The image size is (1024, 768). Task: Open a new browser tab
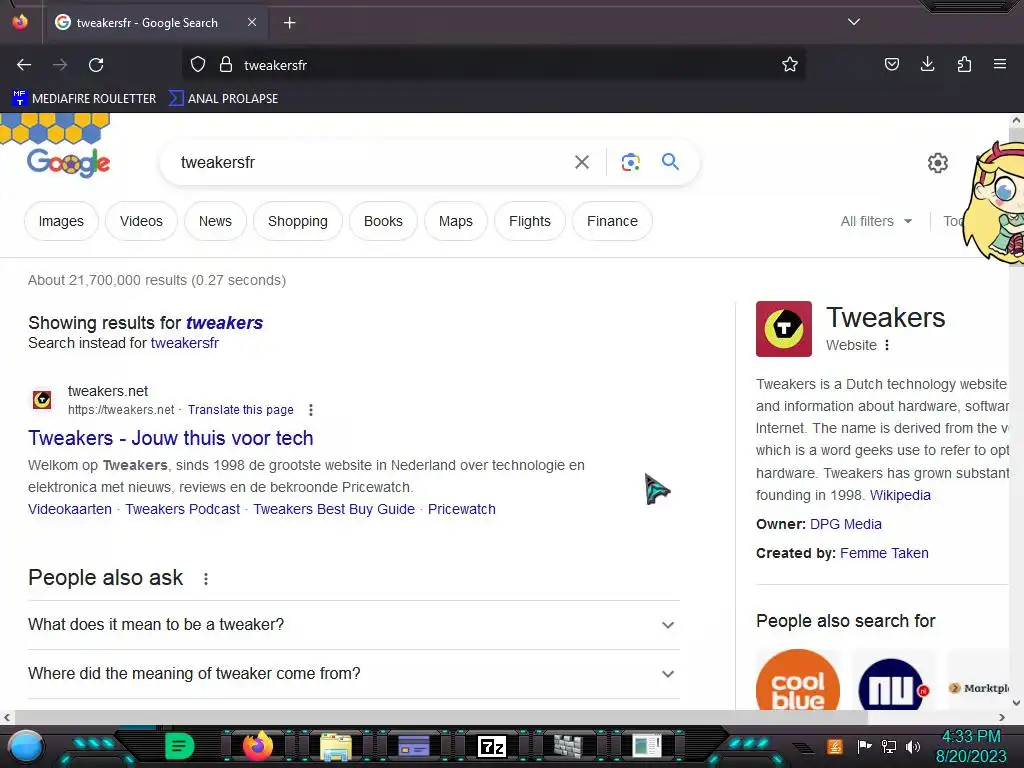(x=289, y=23)
